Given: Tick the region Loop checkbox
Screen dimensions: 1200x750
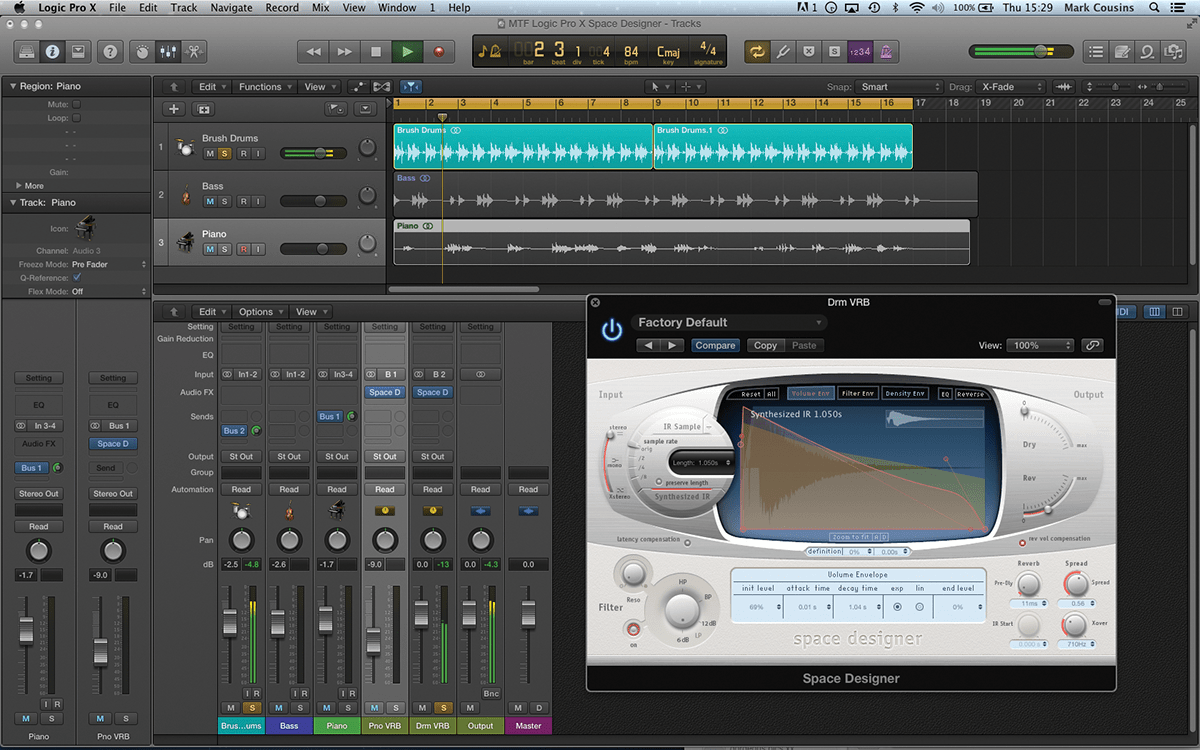Looking at the screenshot, I should click(76, 118).
